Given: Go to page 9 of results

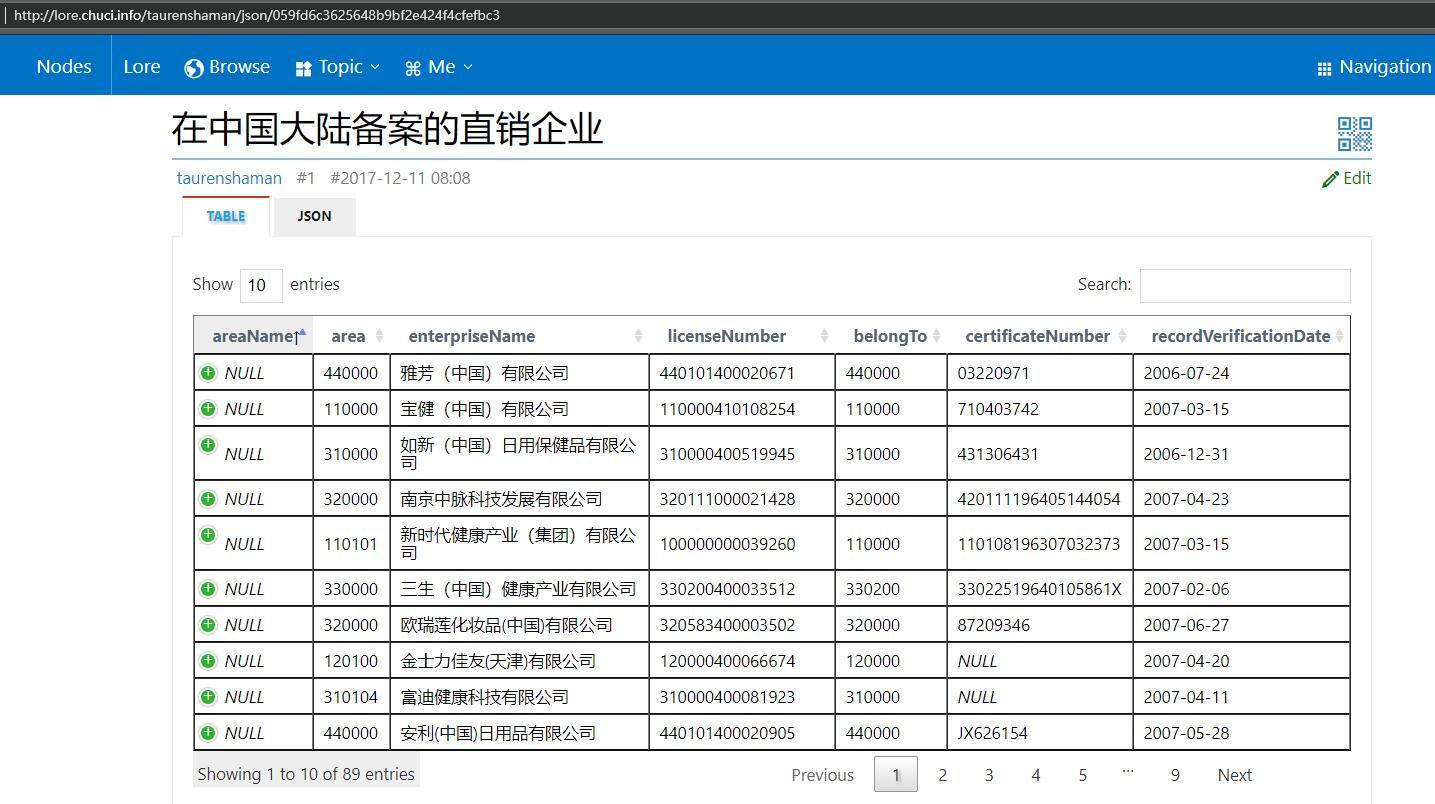Looking at the screenshot, I should coord(1175,775).
